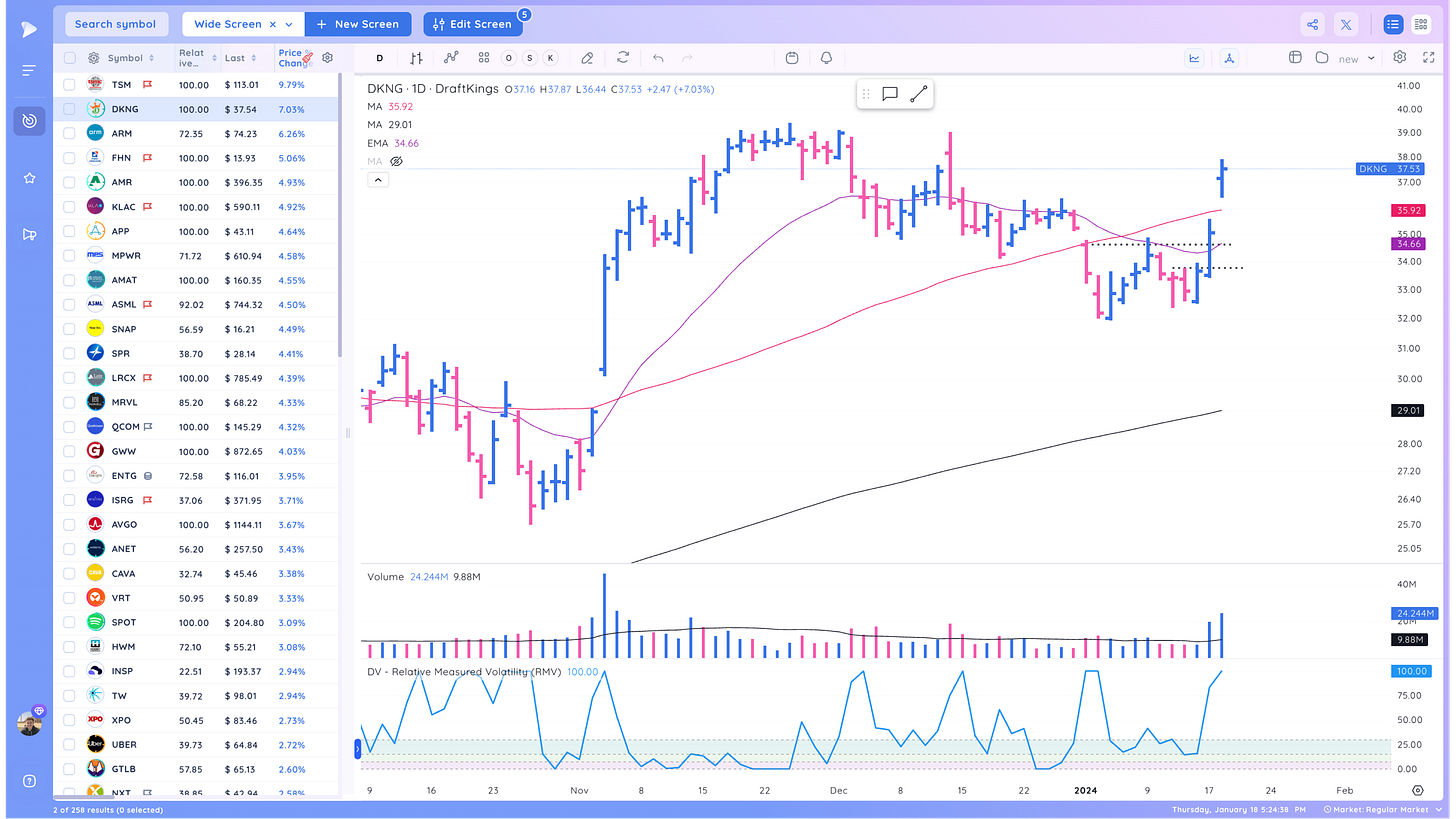Screen dimensions: 1456x819
Task: Open chart type bars icon
Action: point(417,58)
